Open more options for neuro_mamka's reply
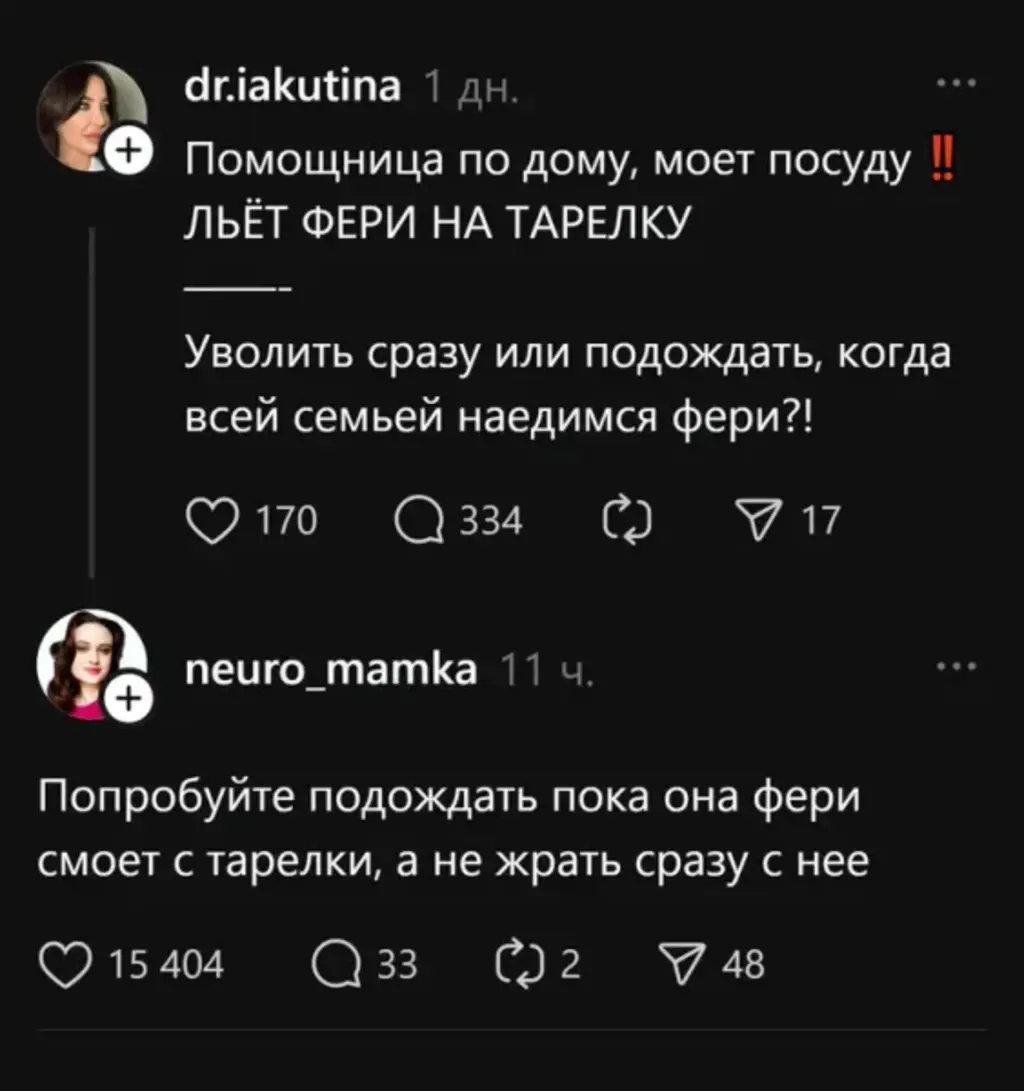This screenshot has height=1091, width=1024. (x=963, y=666)
